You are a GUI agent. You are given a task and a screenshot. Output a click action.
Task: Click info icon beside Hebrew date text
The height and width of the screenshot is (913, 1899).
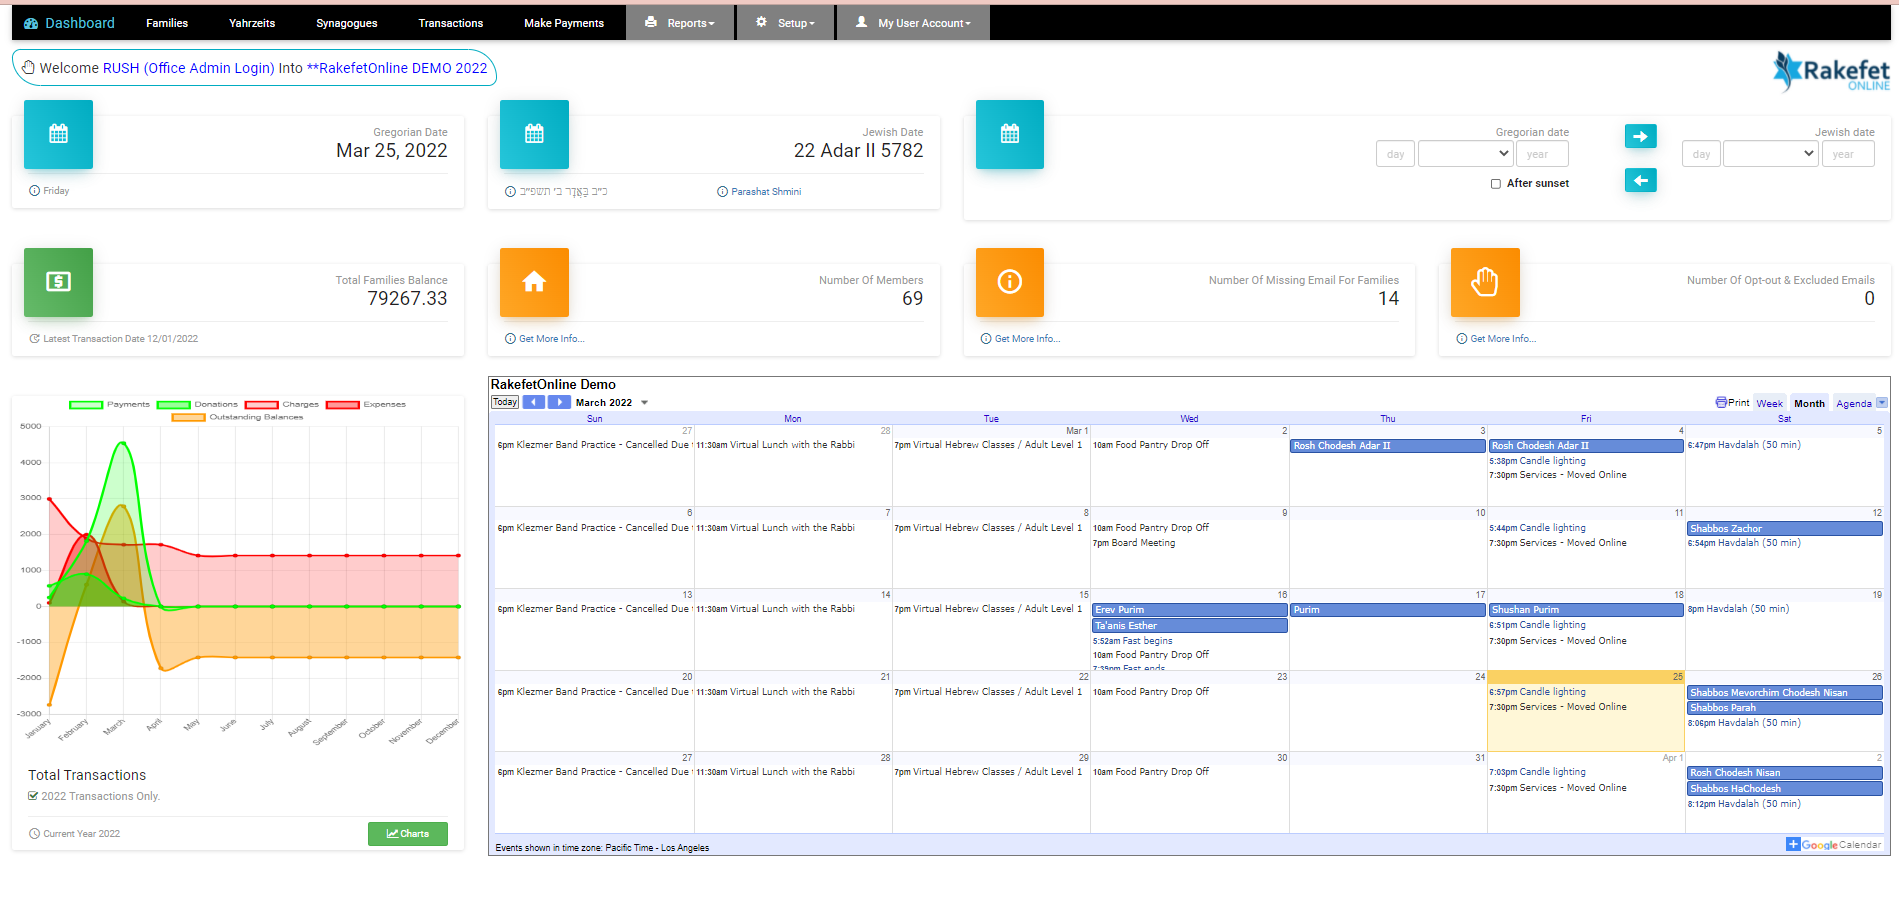pyautogui.click(x=510, y=191)
